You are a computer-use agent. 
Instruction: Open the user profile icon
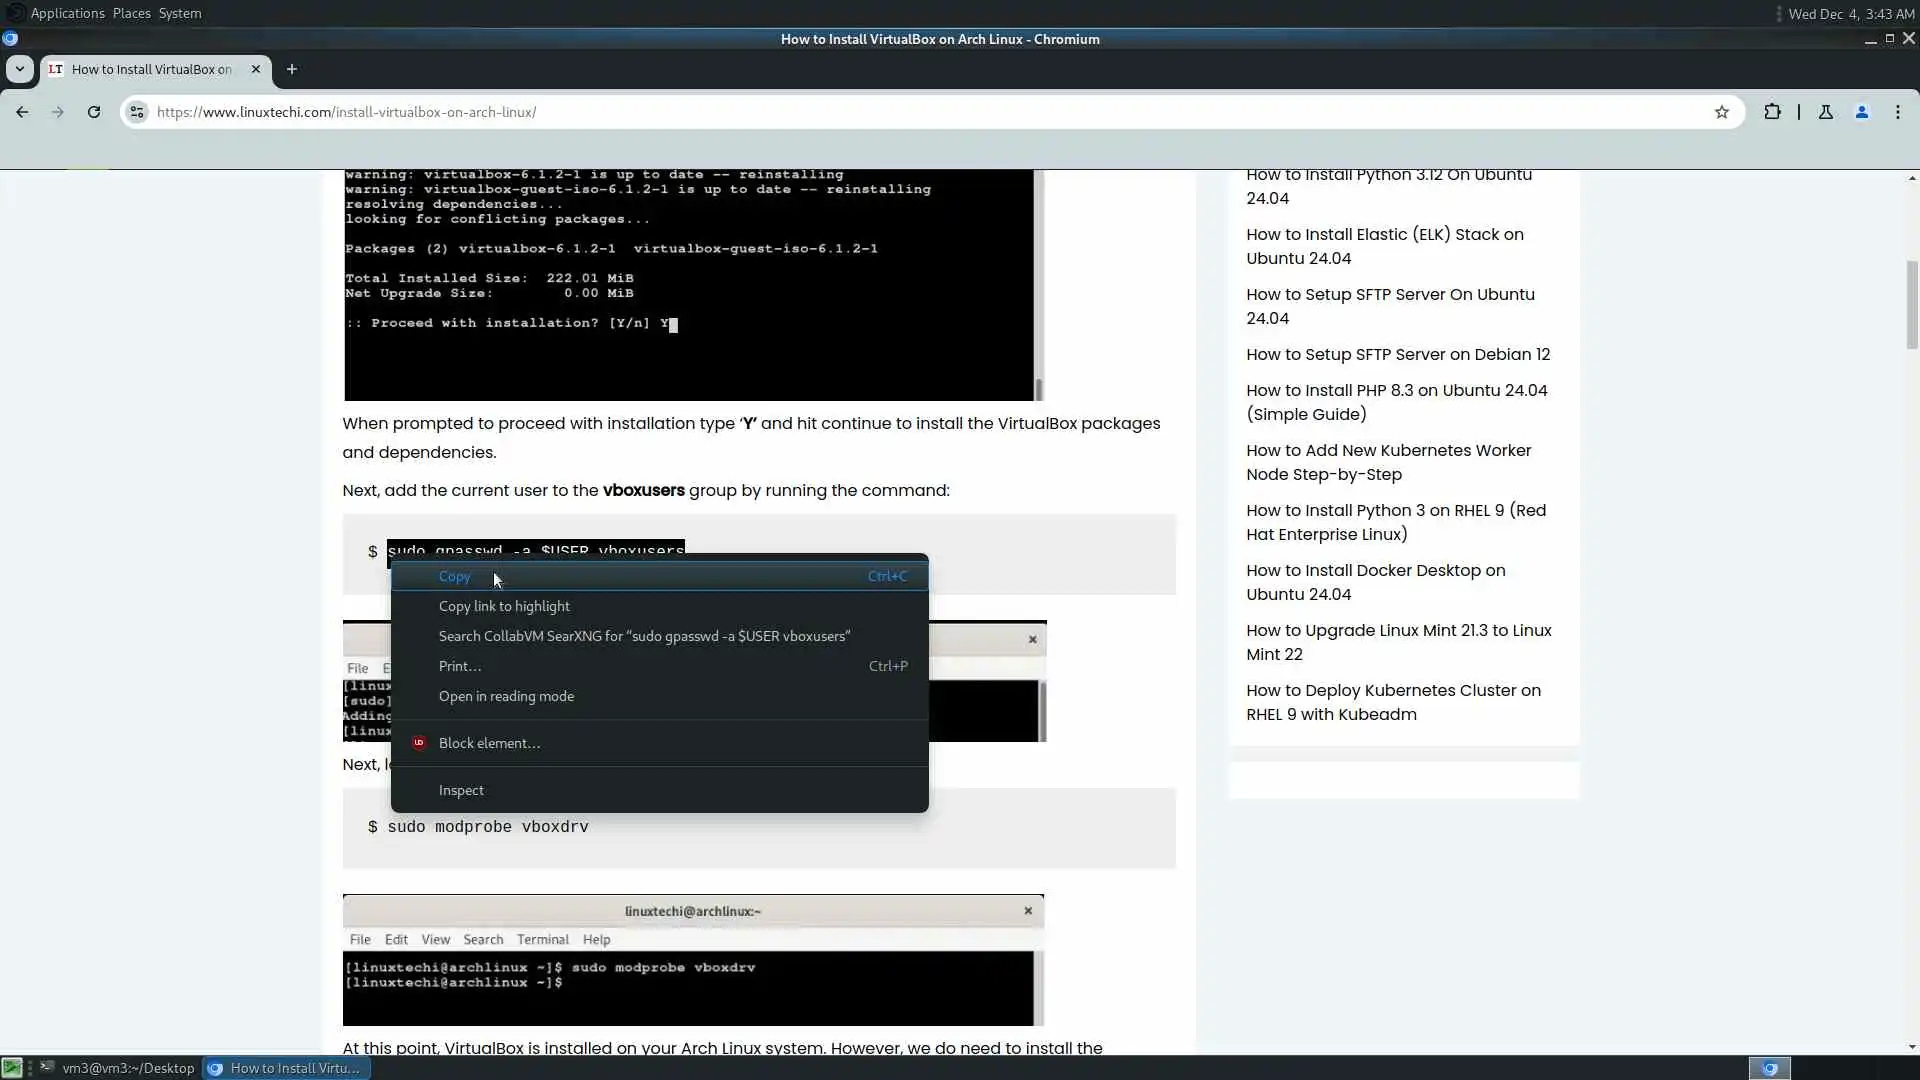pyautogui.click(x=1861, y=112)
